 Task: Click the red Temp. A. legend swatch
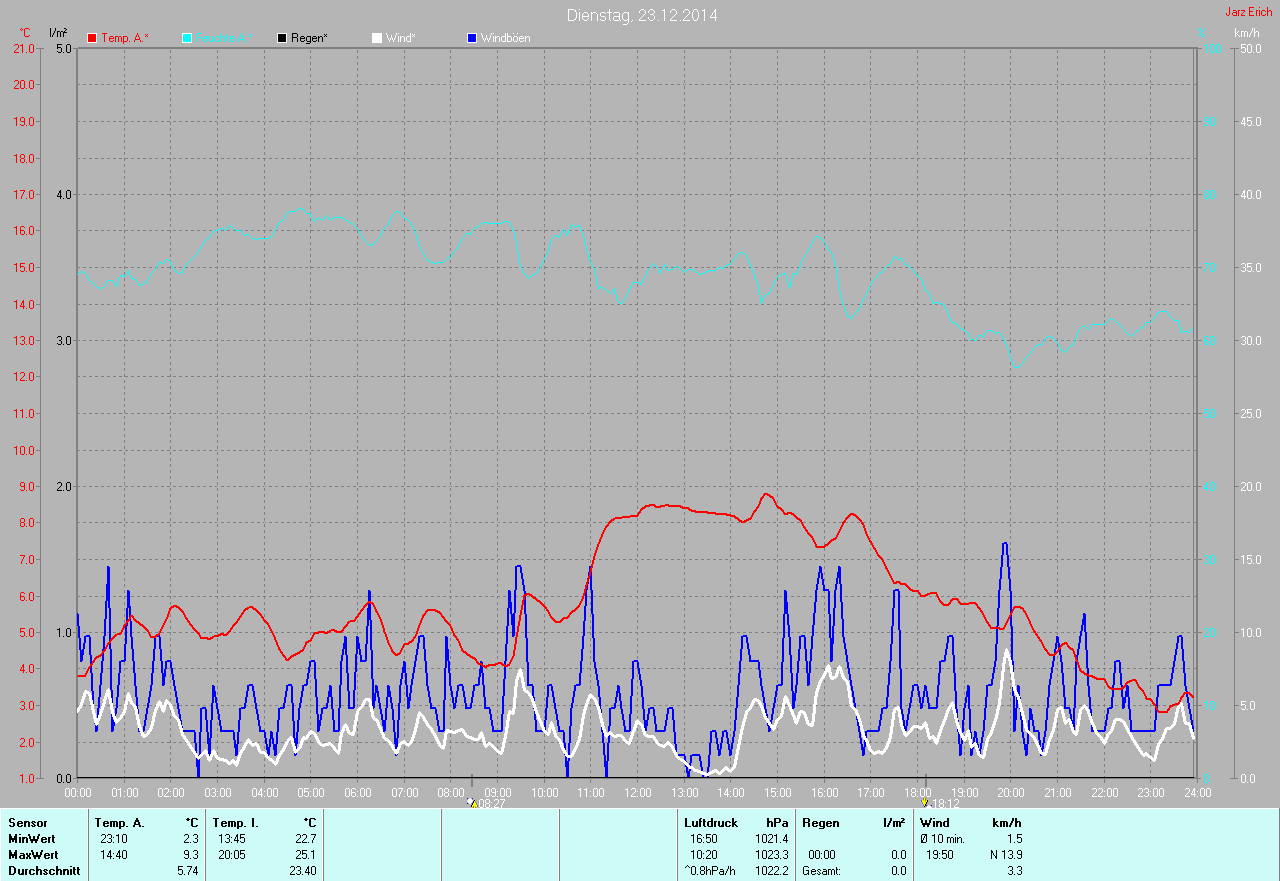coord(92,38)
